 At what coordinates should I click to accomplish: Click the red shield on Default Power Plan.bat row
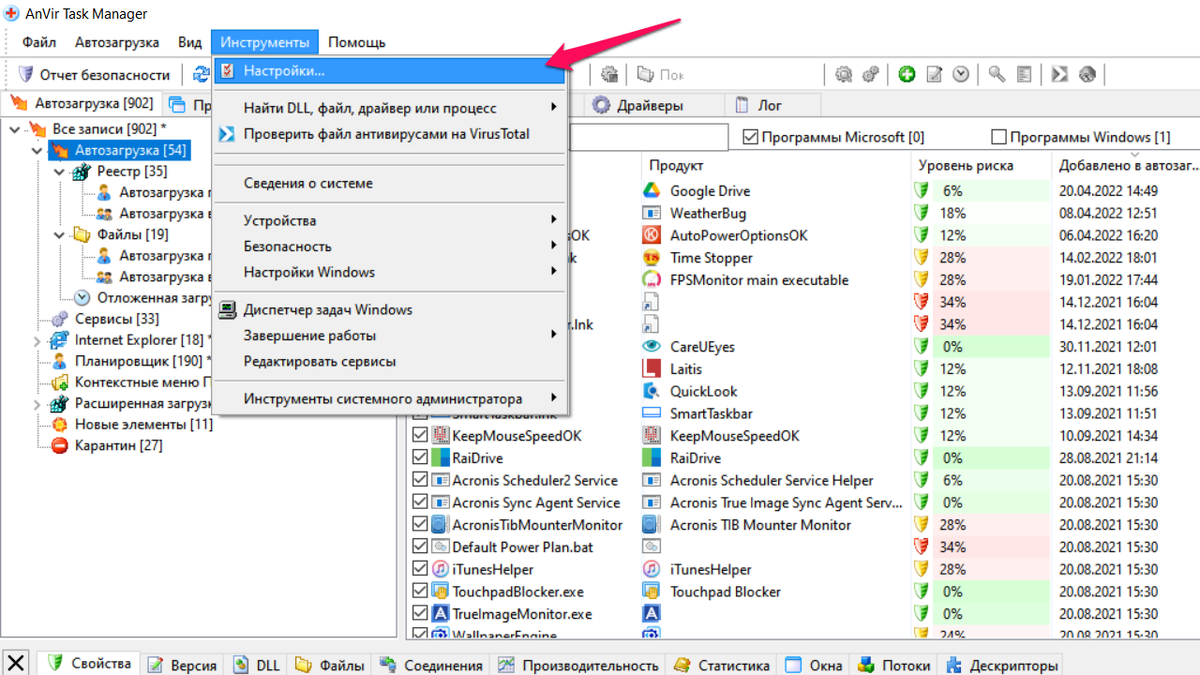922,547
